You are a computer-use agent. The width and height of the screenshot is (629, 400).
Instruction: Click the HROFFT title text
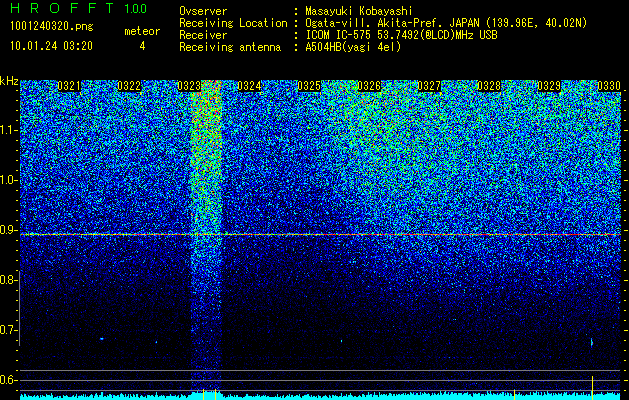point(63,8)
